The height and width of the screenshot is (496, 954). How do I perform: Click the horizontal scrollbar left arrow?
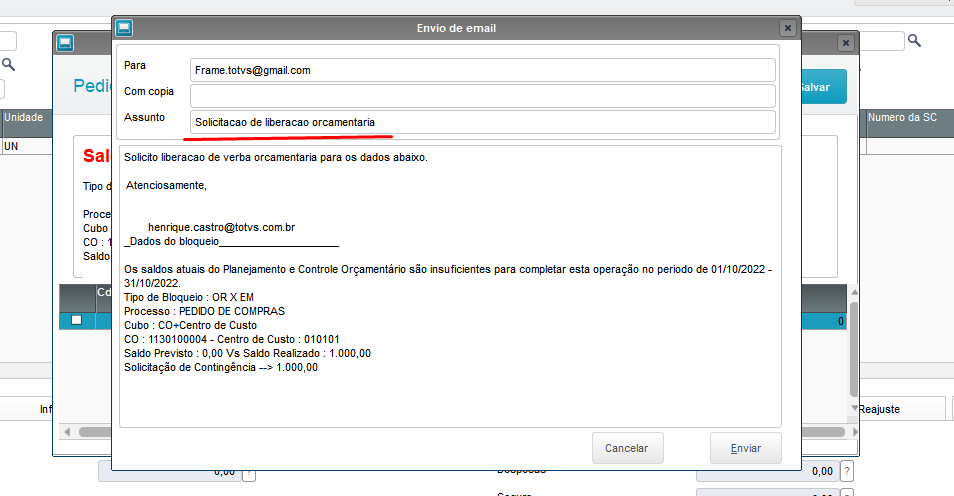point(67,431)
